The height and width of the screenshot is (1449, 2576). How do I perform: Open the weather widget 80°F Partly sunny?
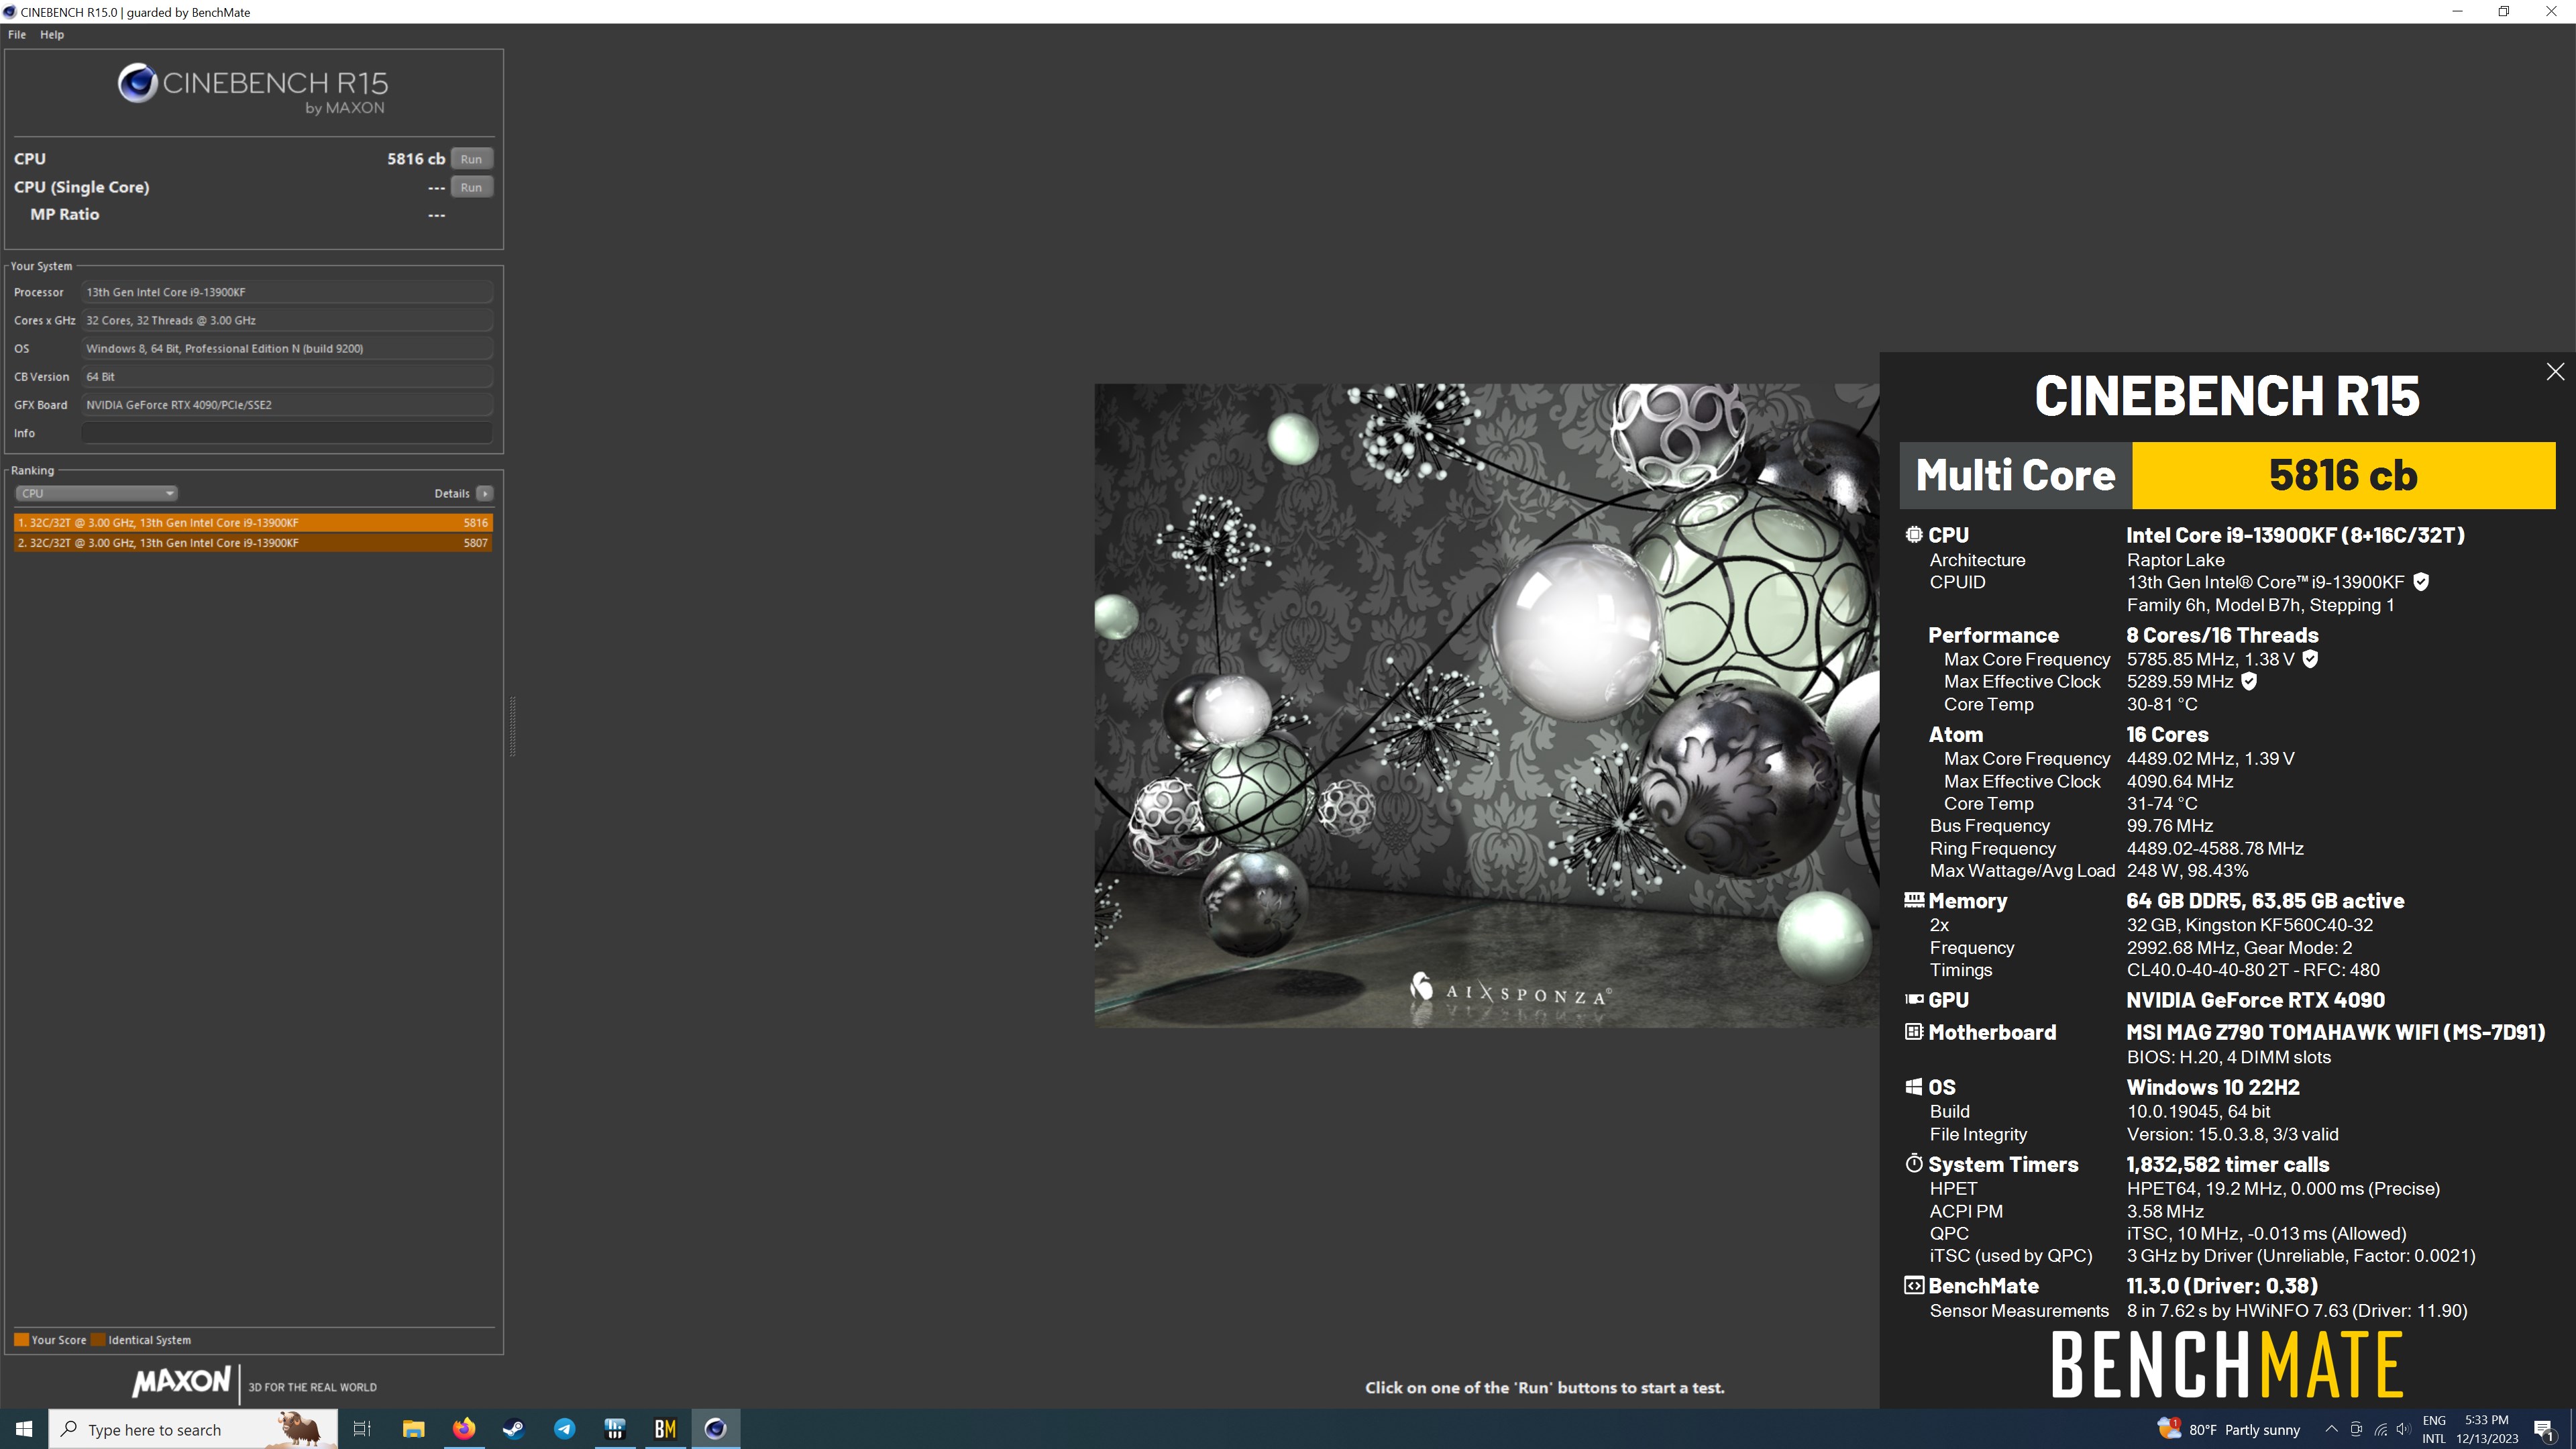coord(2229,1429)
